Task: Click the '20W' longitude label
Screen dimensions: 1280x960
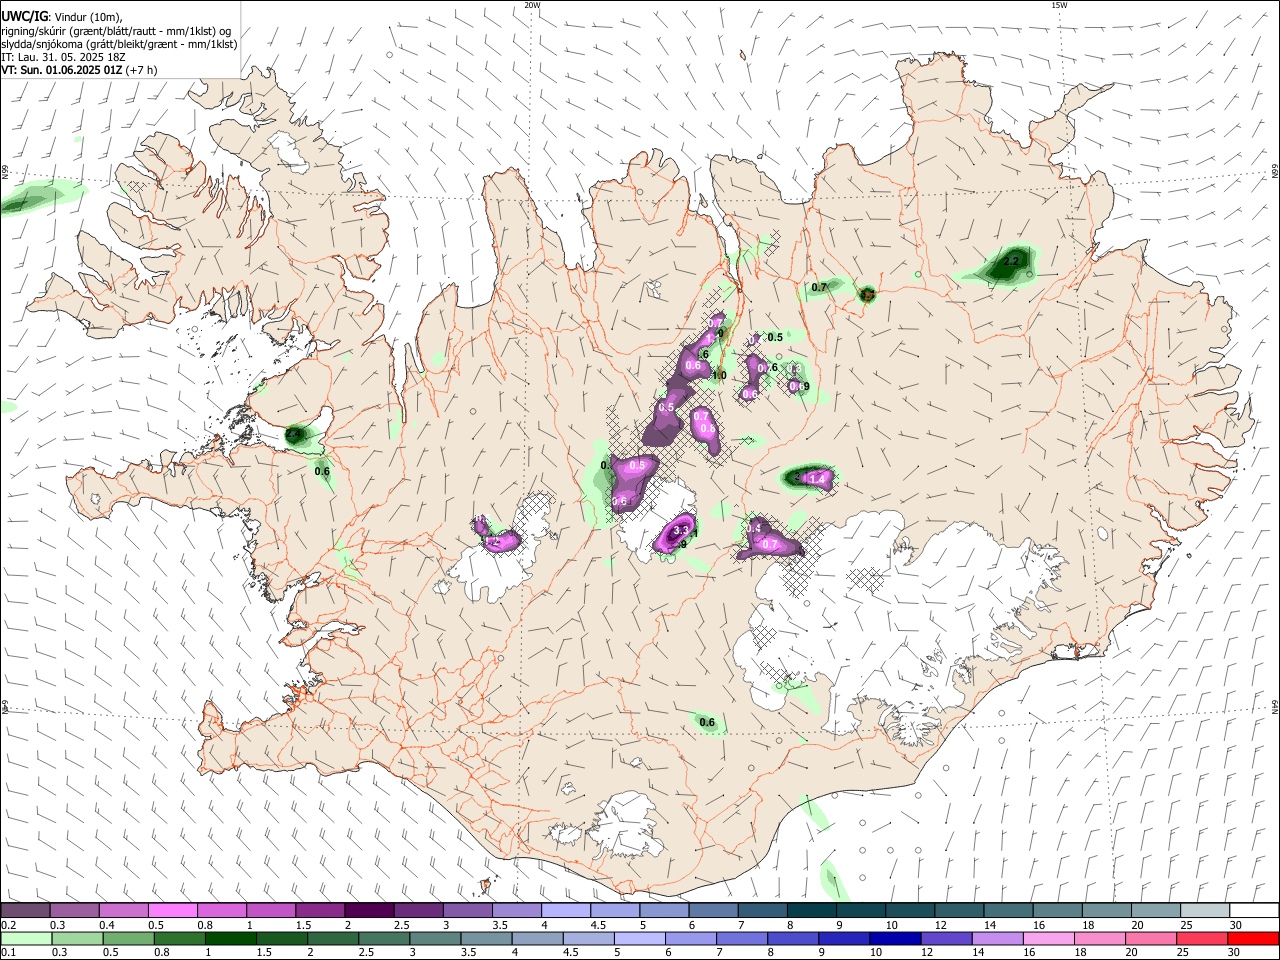Action: pos(532,5)
